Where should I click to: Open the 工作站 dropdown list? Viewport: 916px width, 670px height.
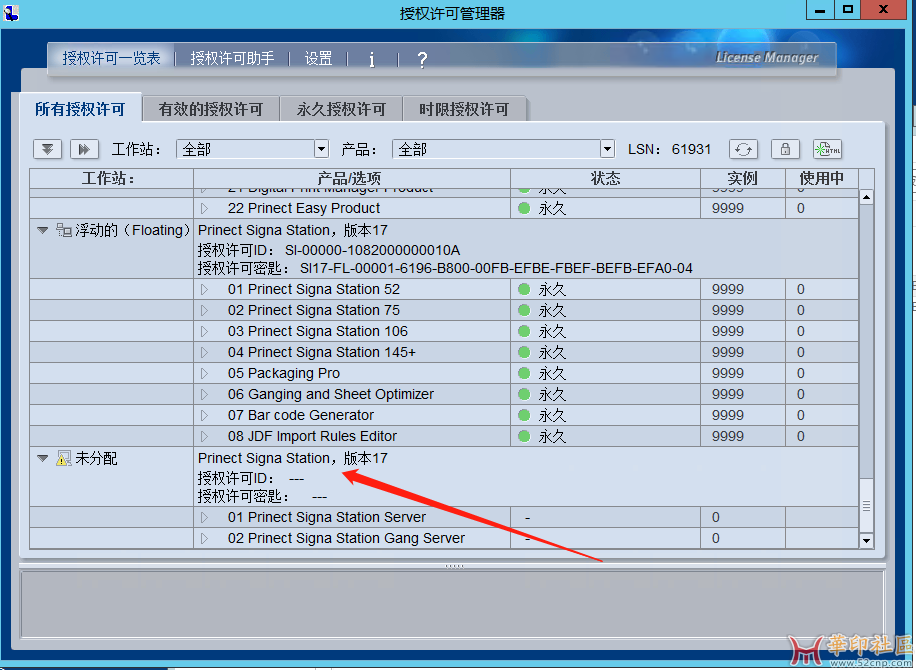321,150
